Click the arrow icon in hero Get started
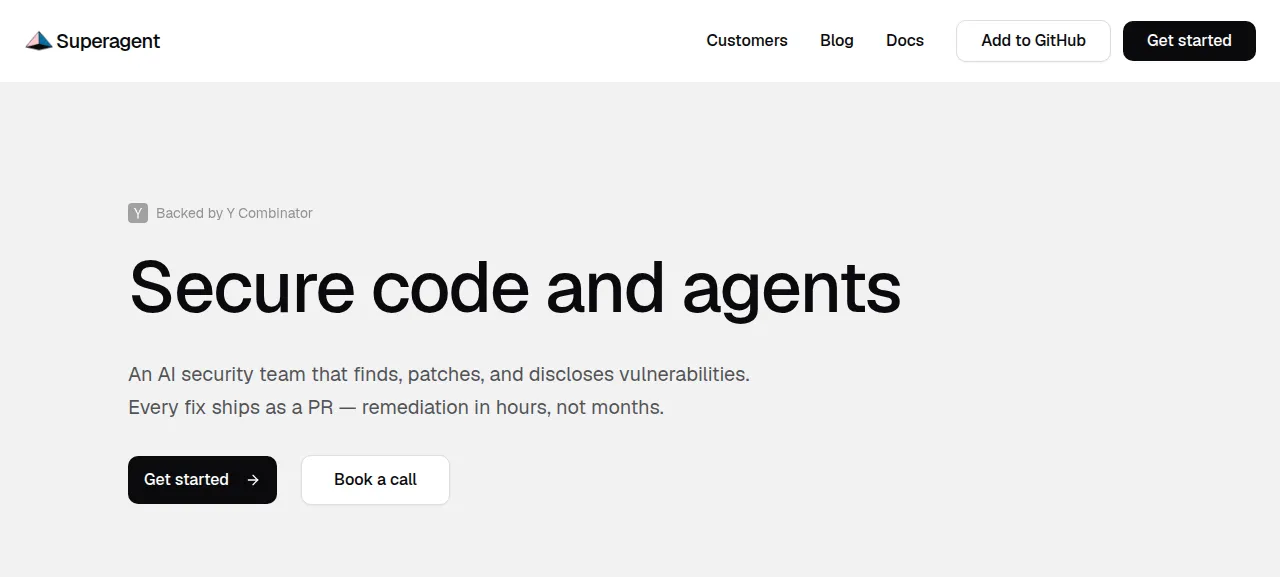 coord(253,480)
